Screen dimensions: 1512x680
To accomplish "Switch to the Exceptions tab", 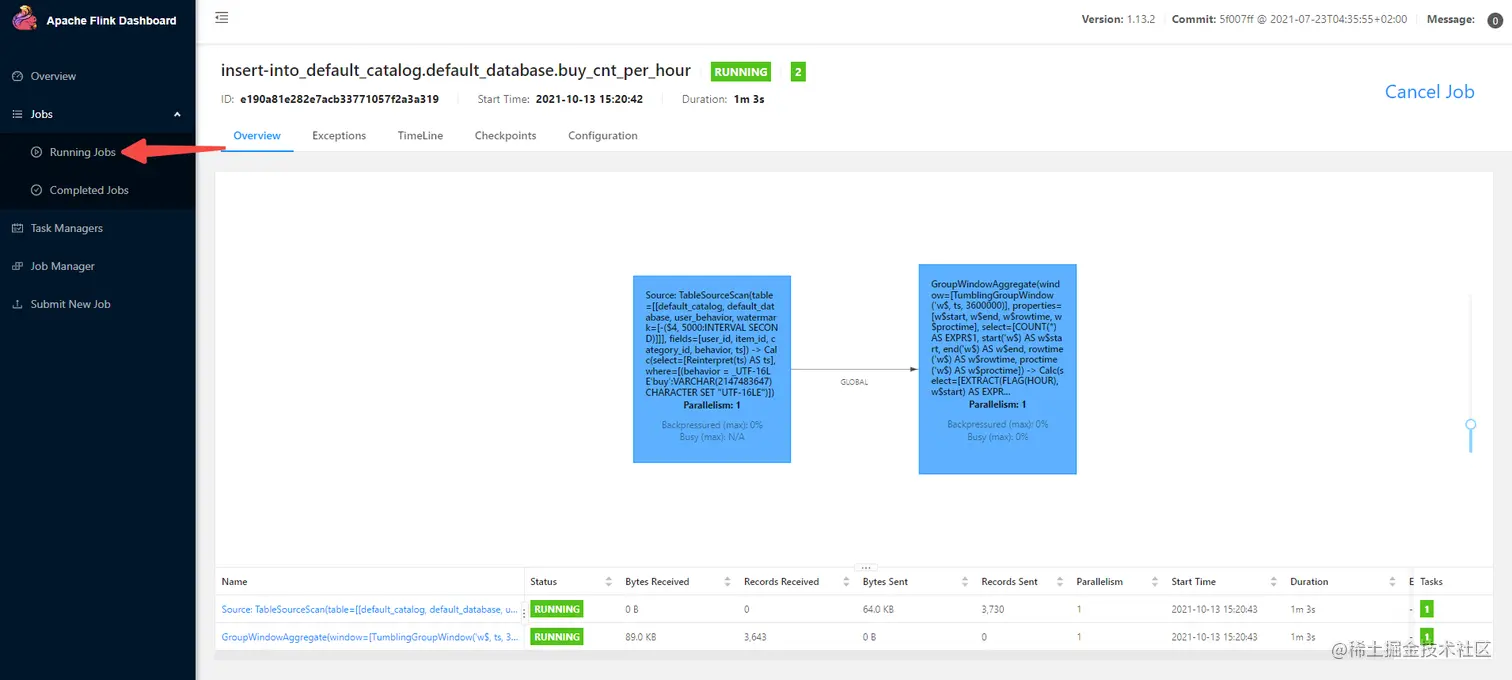I will pyautogui.click(x=339, y=136).
